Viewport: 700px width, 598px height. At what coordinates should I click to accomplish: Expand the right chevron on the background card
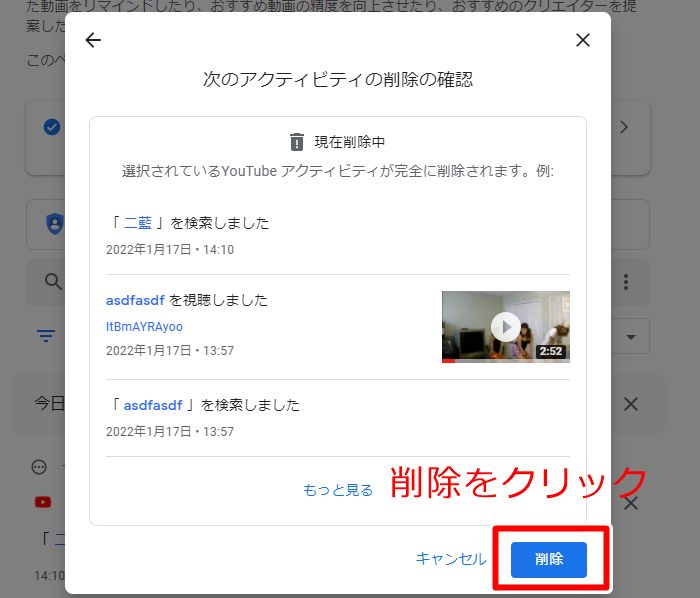pos(624,127)
